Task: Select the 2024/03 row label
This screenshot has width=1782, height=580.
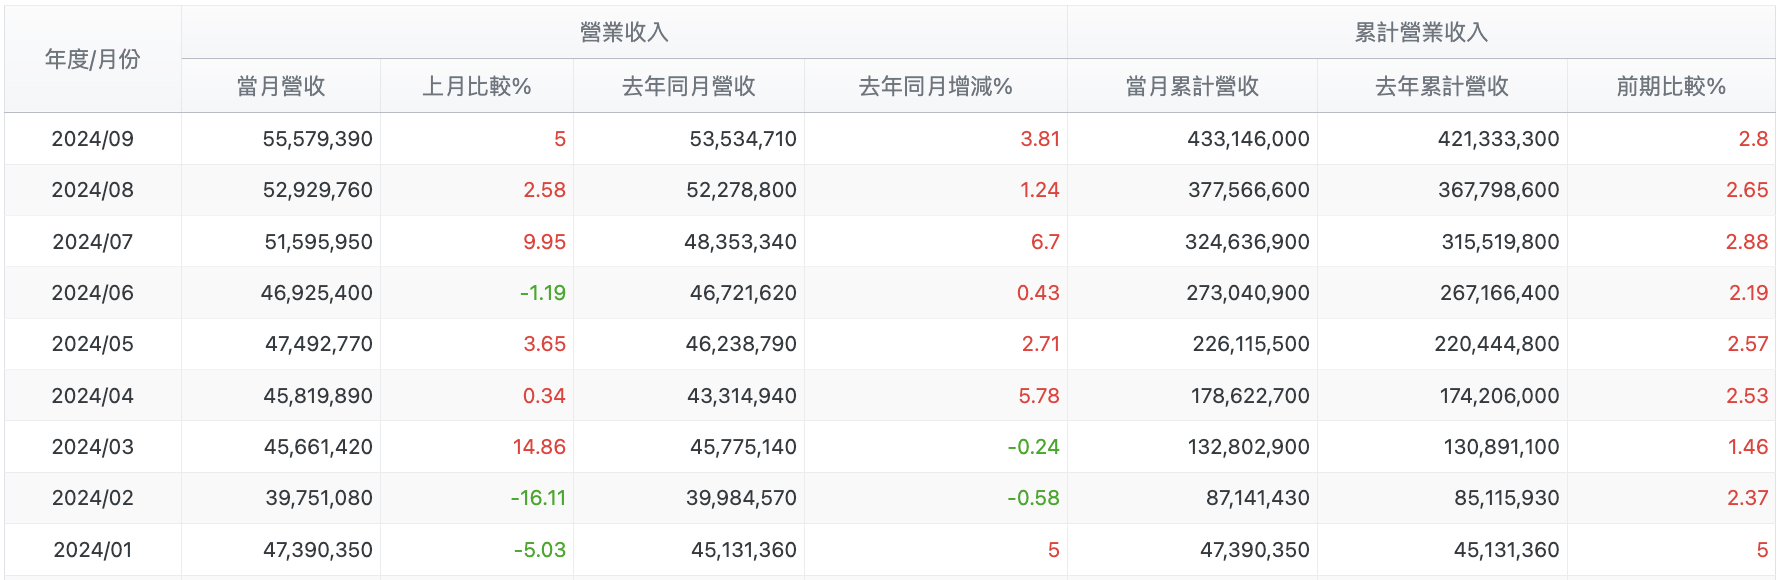Action: click(92, 447)
